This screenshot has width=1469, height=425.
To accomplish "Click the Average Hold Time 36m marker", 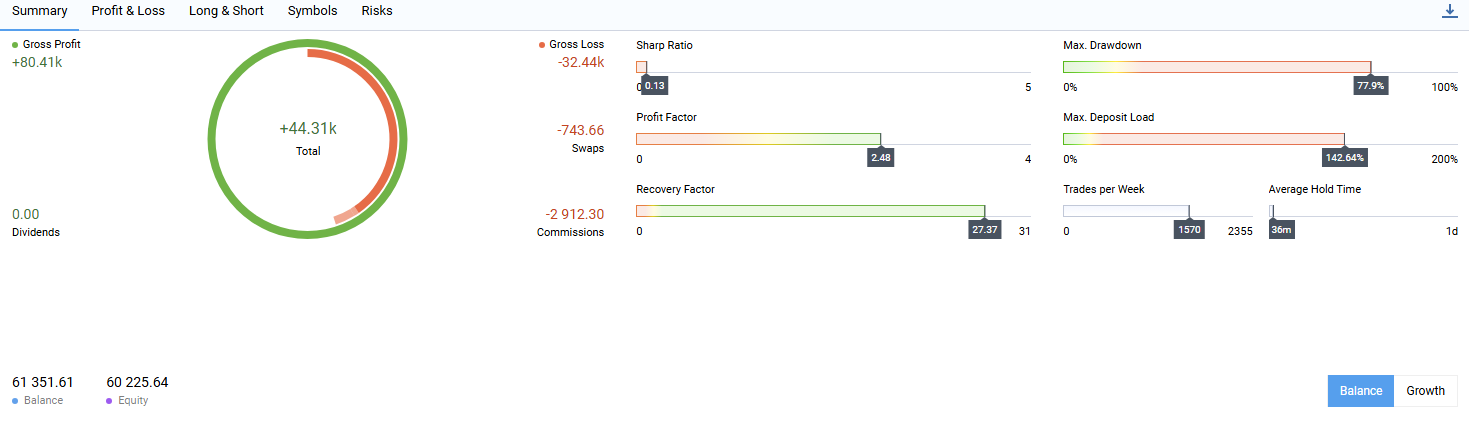I will pos(1281,230).
